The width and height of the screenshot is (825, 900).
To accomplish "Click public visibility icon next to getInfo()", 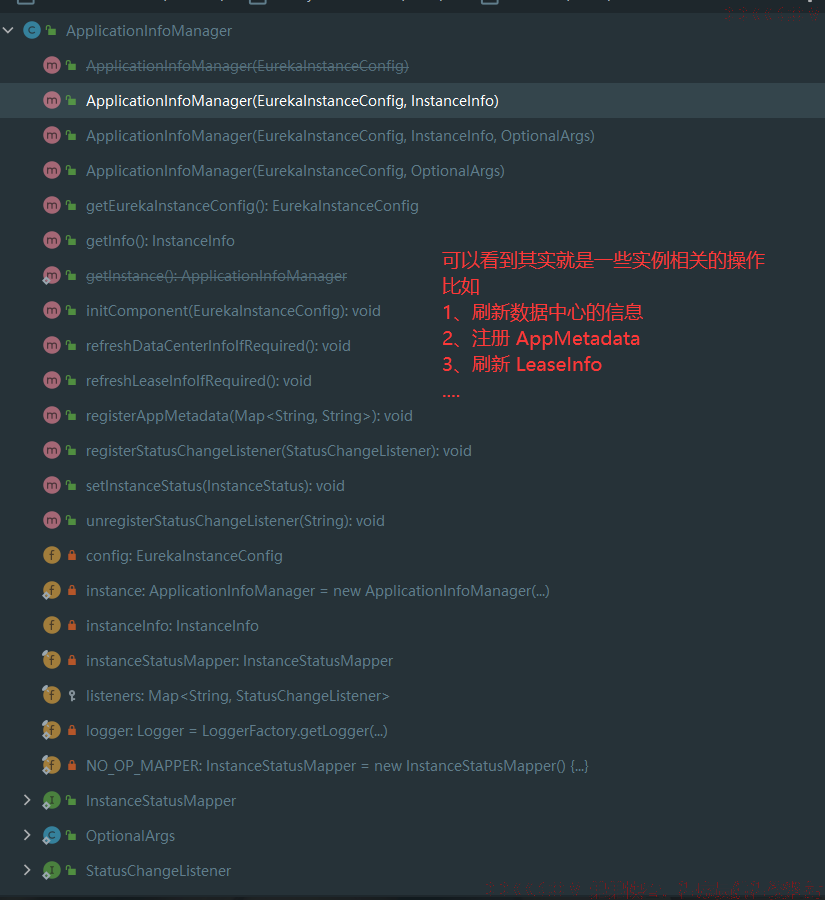I will pos(71,240).
